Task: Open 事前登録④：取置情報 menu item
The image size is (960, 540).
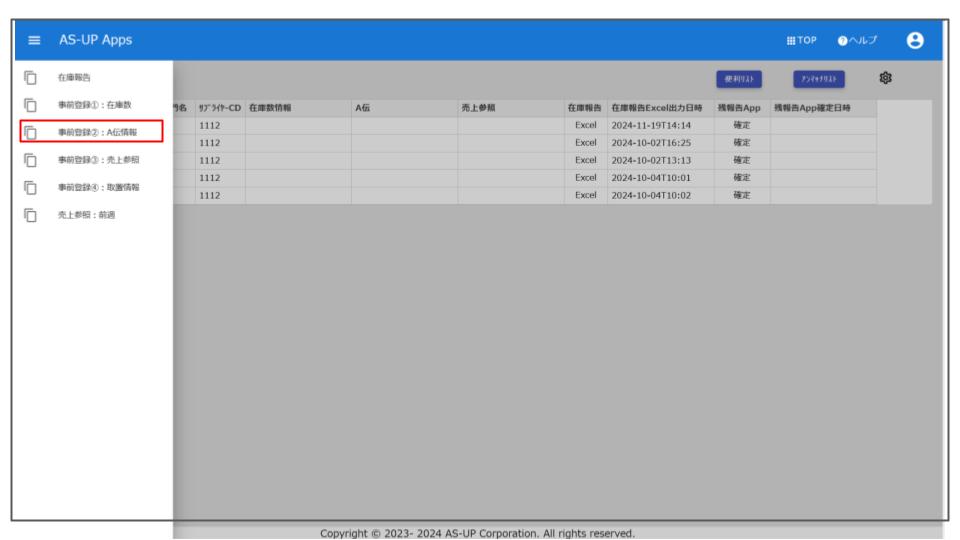Action: point(96,187)
